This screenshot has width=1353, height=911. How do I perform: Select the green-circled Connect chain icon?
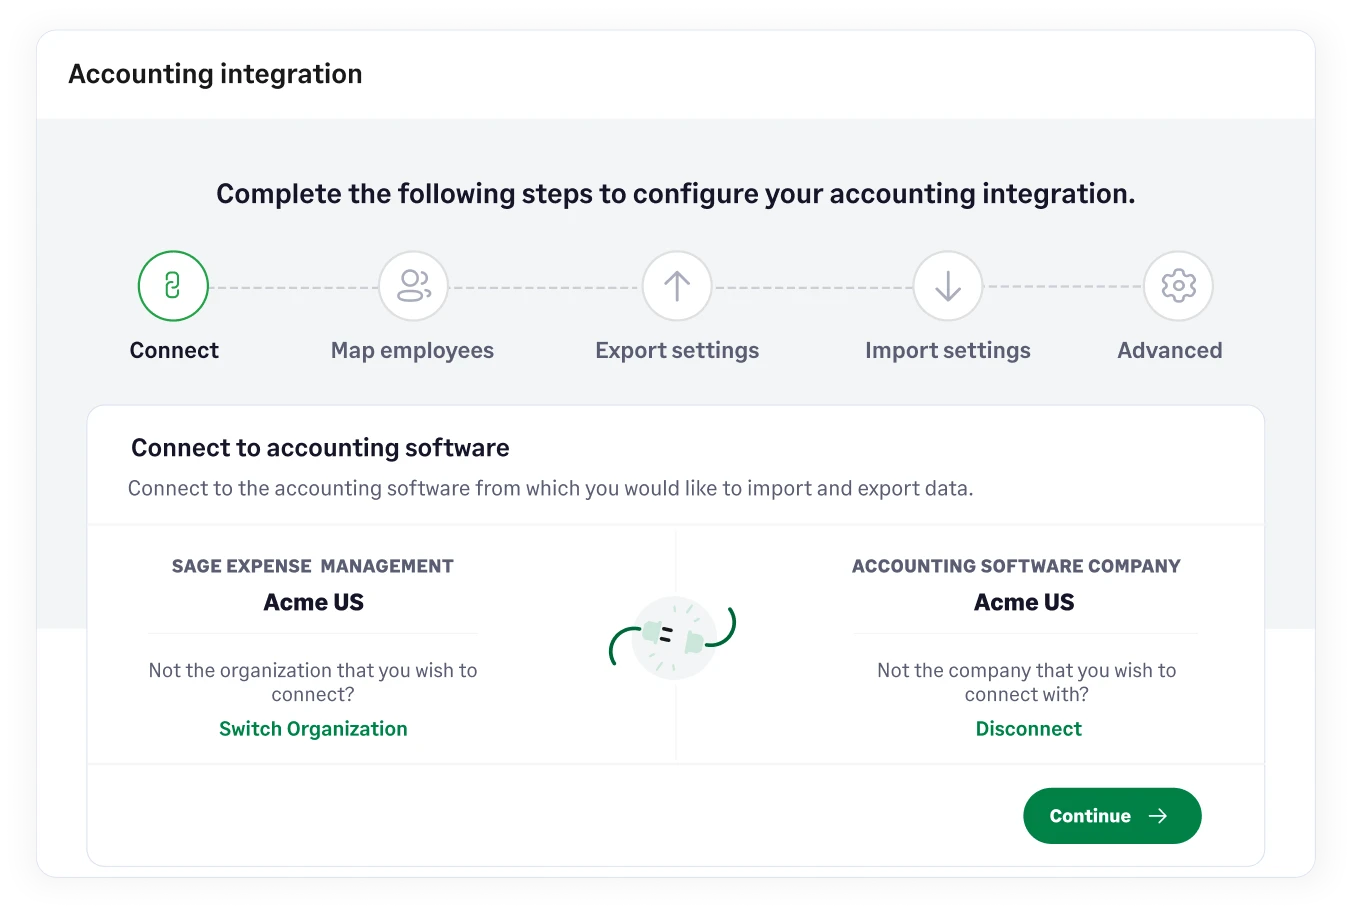click(x=173, y=285)
